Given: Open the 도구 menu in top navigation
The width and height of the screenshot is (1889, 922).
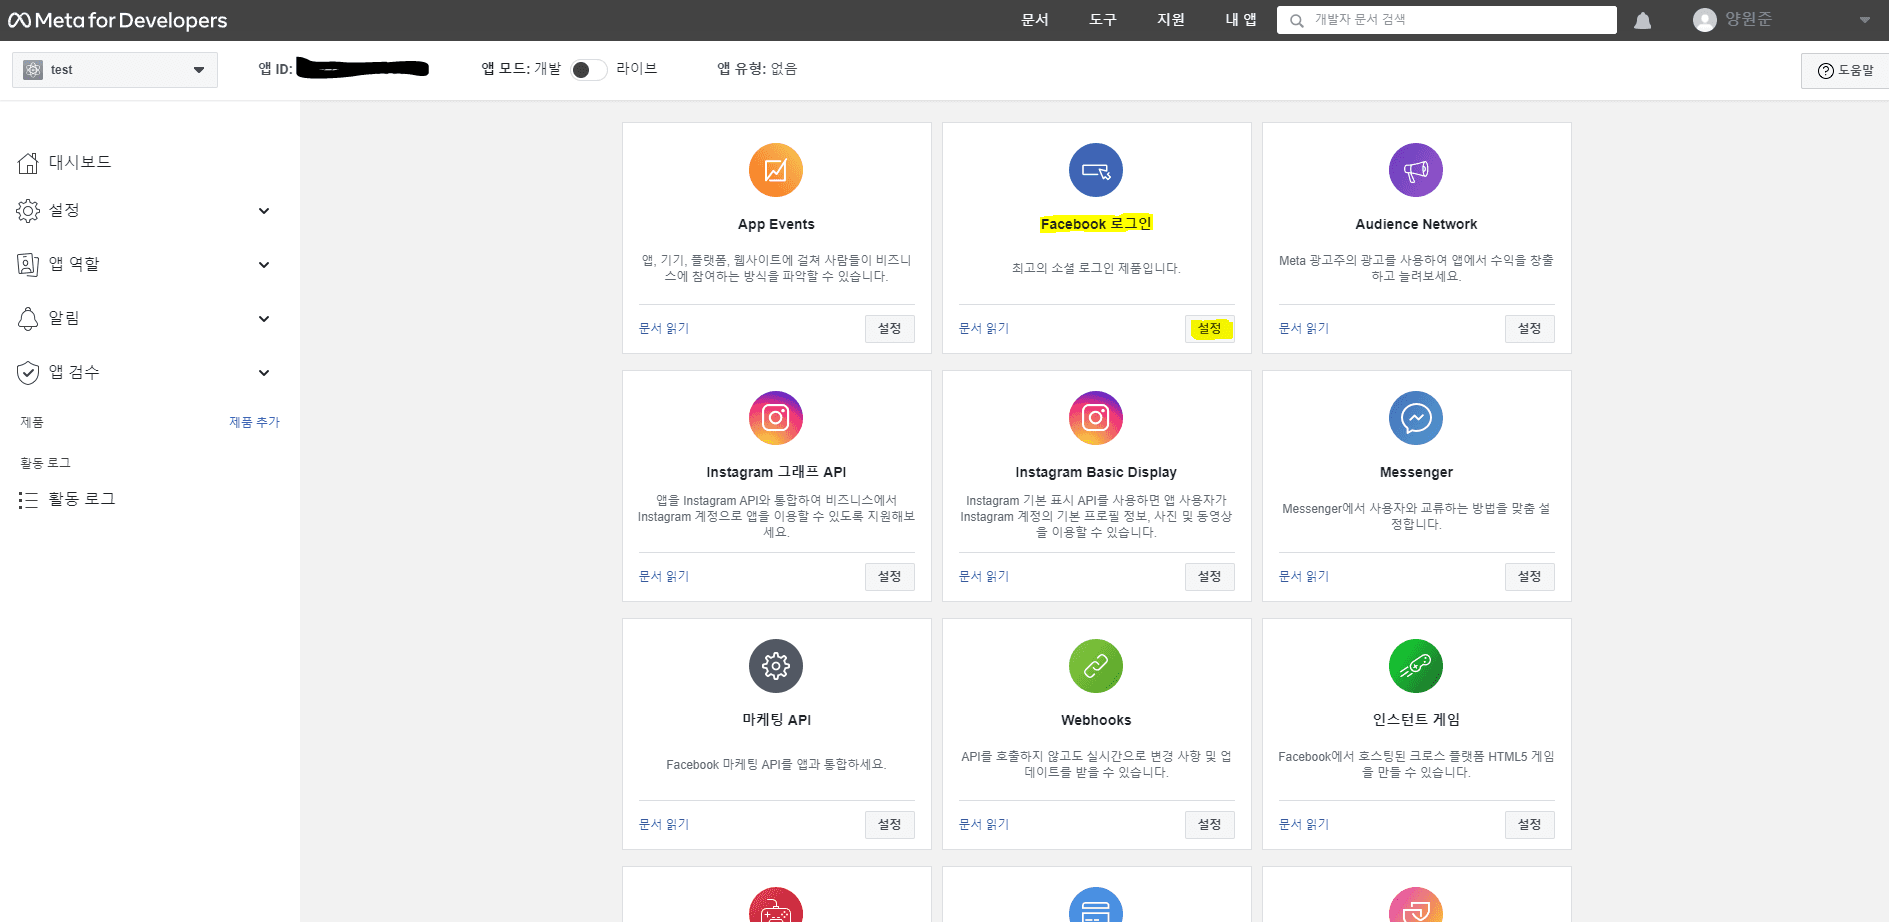Looking at the screenshot, I should pyautogui.click(x=1102, y=20).
